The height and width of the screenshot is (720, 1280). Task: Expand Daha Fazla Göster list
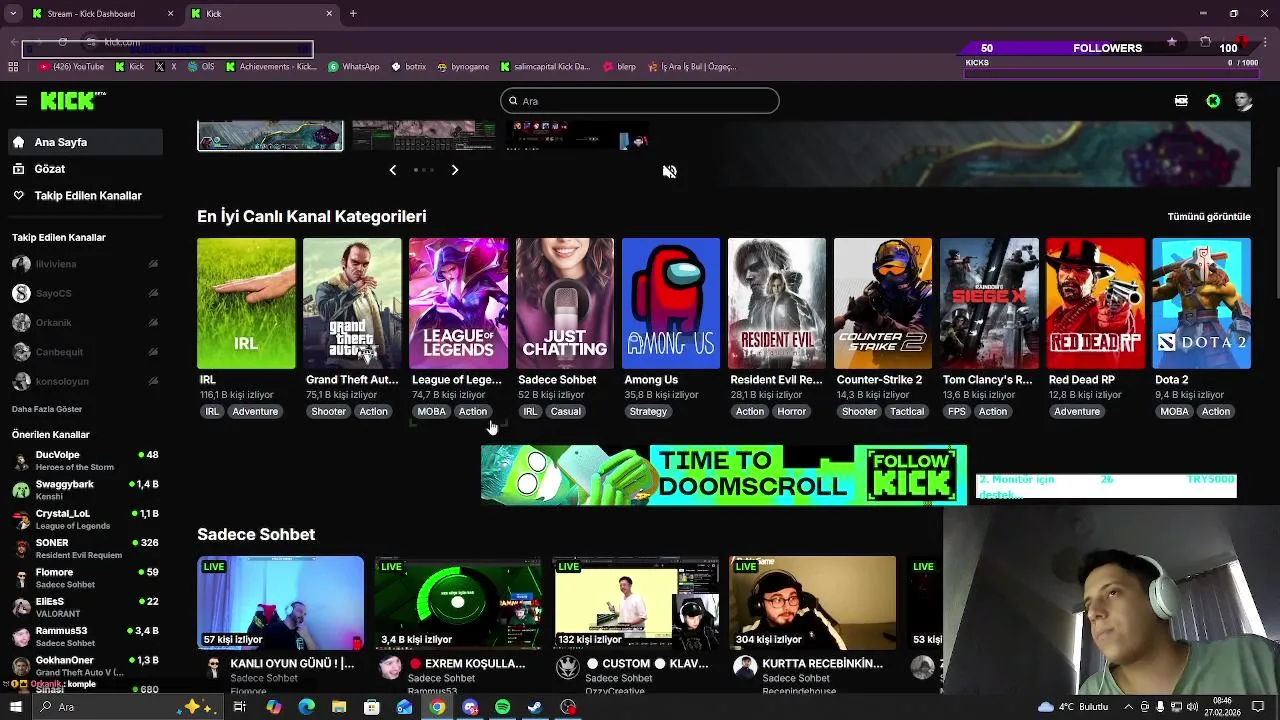[x=47, y=409]
